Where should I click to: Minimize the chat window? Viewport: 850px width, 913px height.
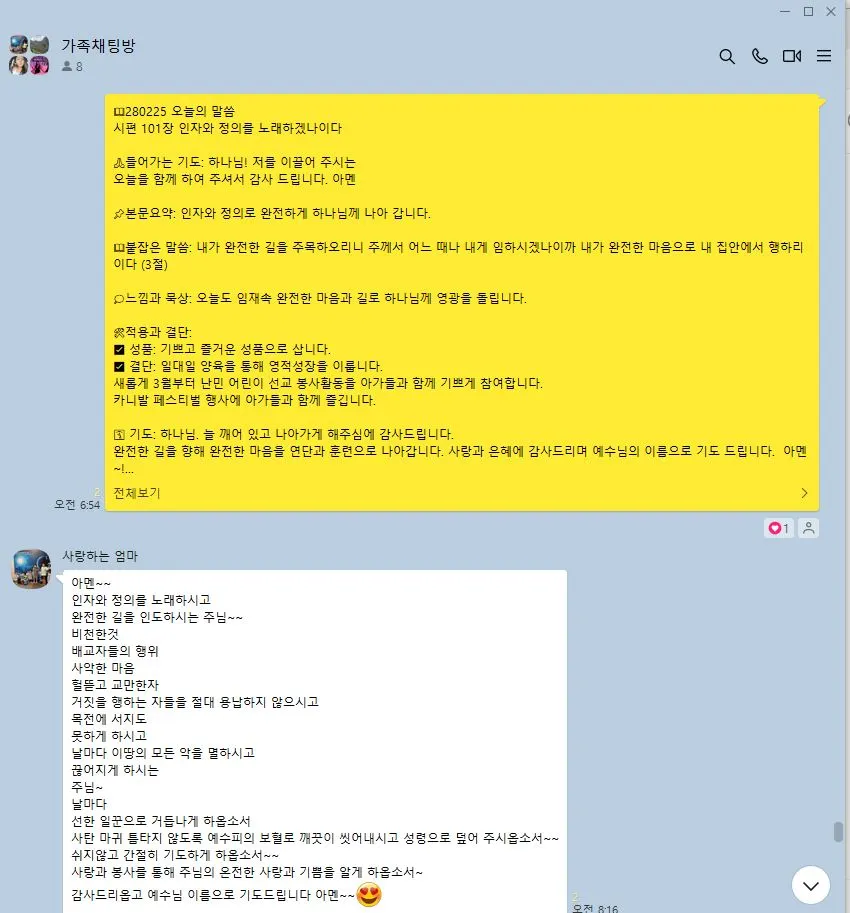click(785, 12)
